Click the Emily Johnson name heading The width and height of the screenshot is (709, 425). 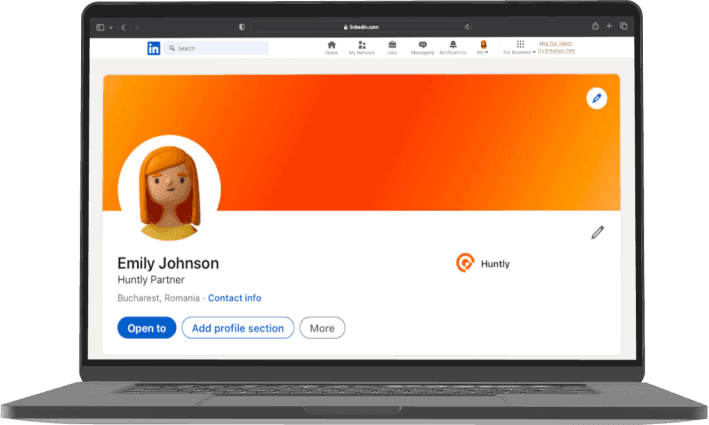[168, 263]
